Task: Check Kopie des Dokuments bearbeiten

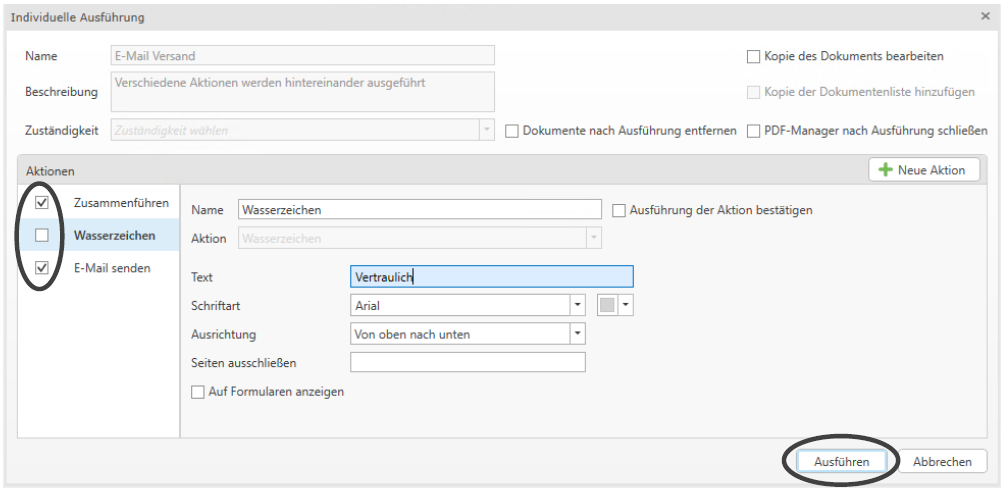Action: (754, 57)
